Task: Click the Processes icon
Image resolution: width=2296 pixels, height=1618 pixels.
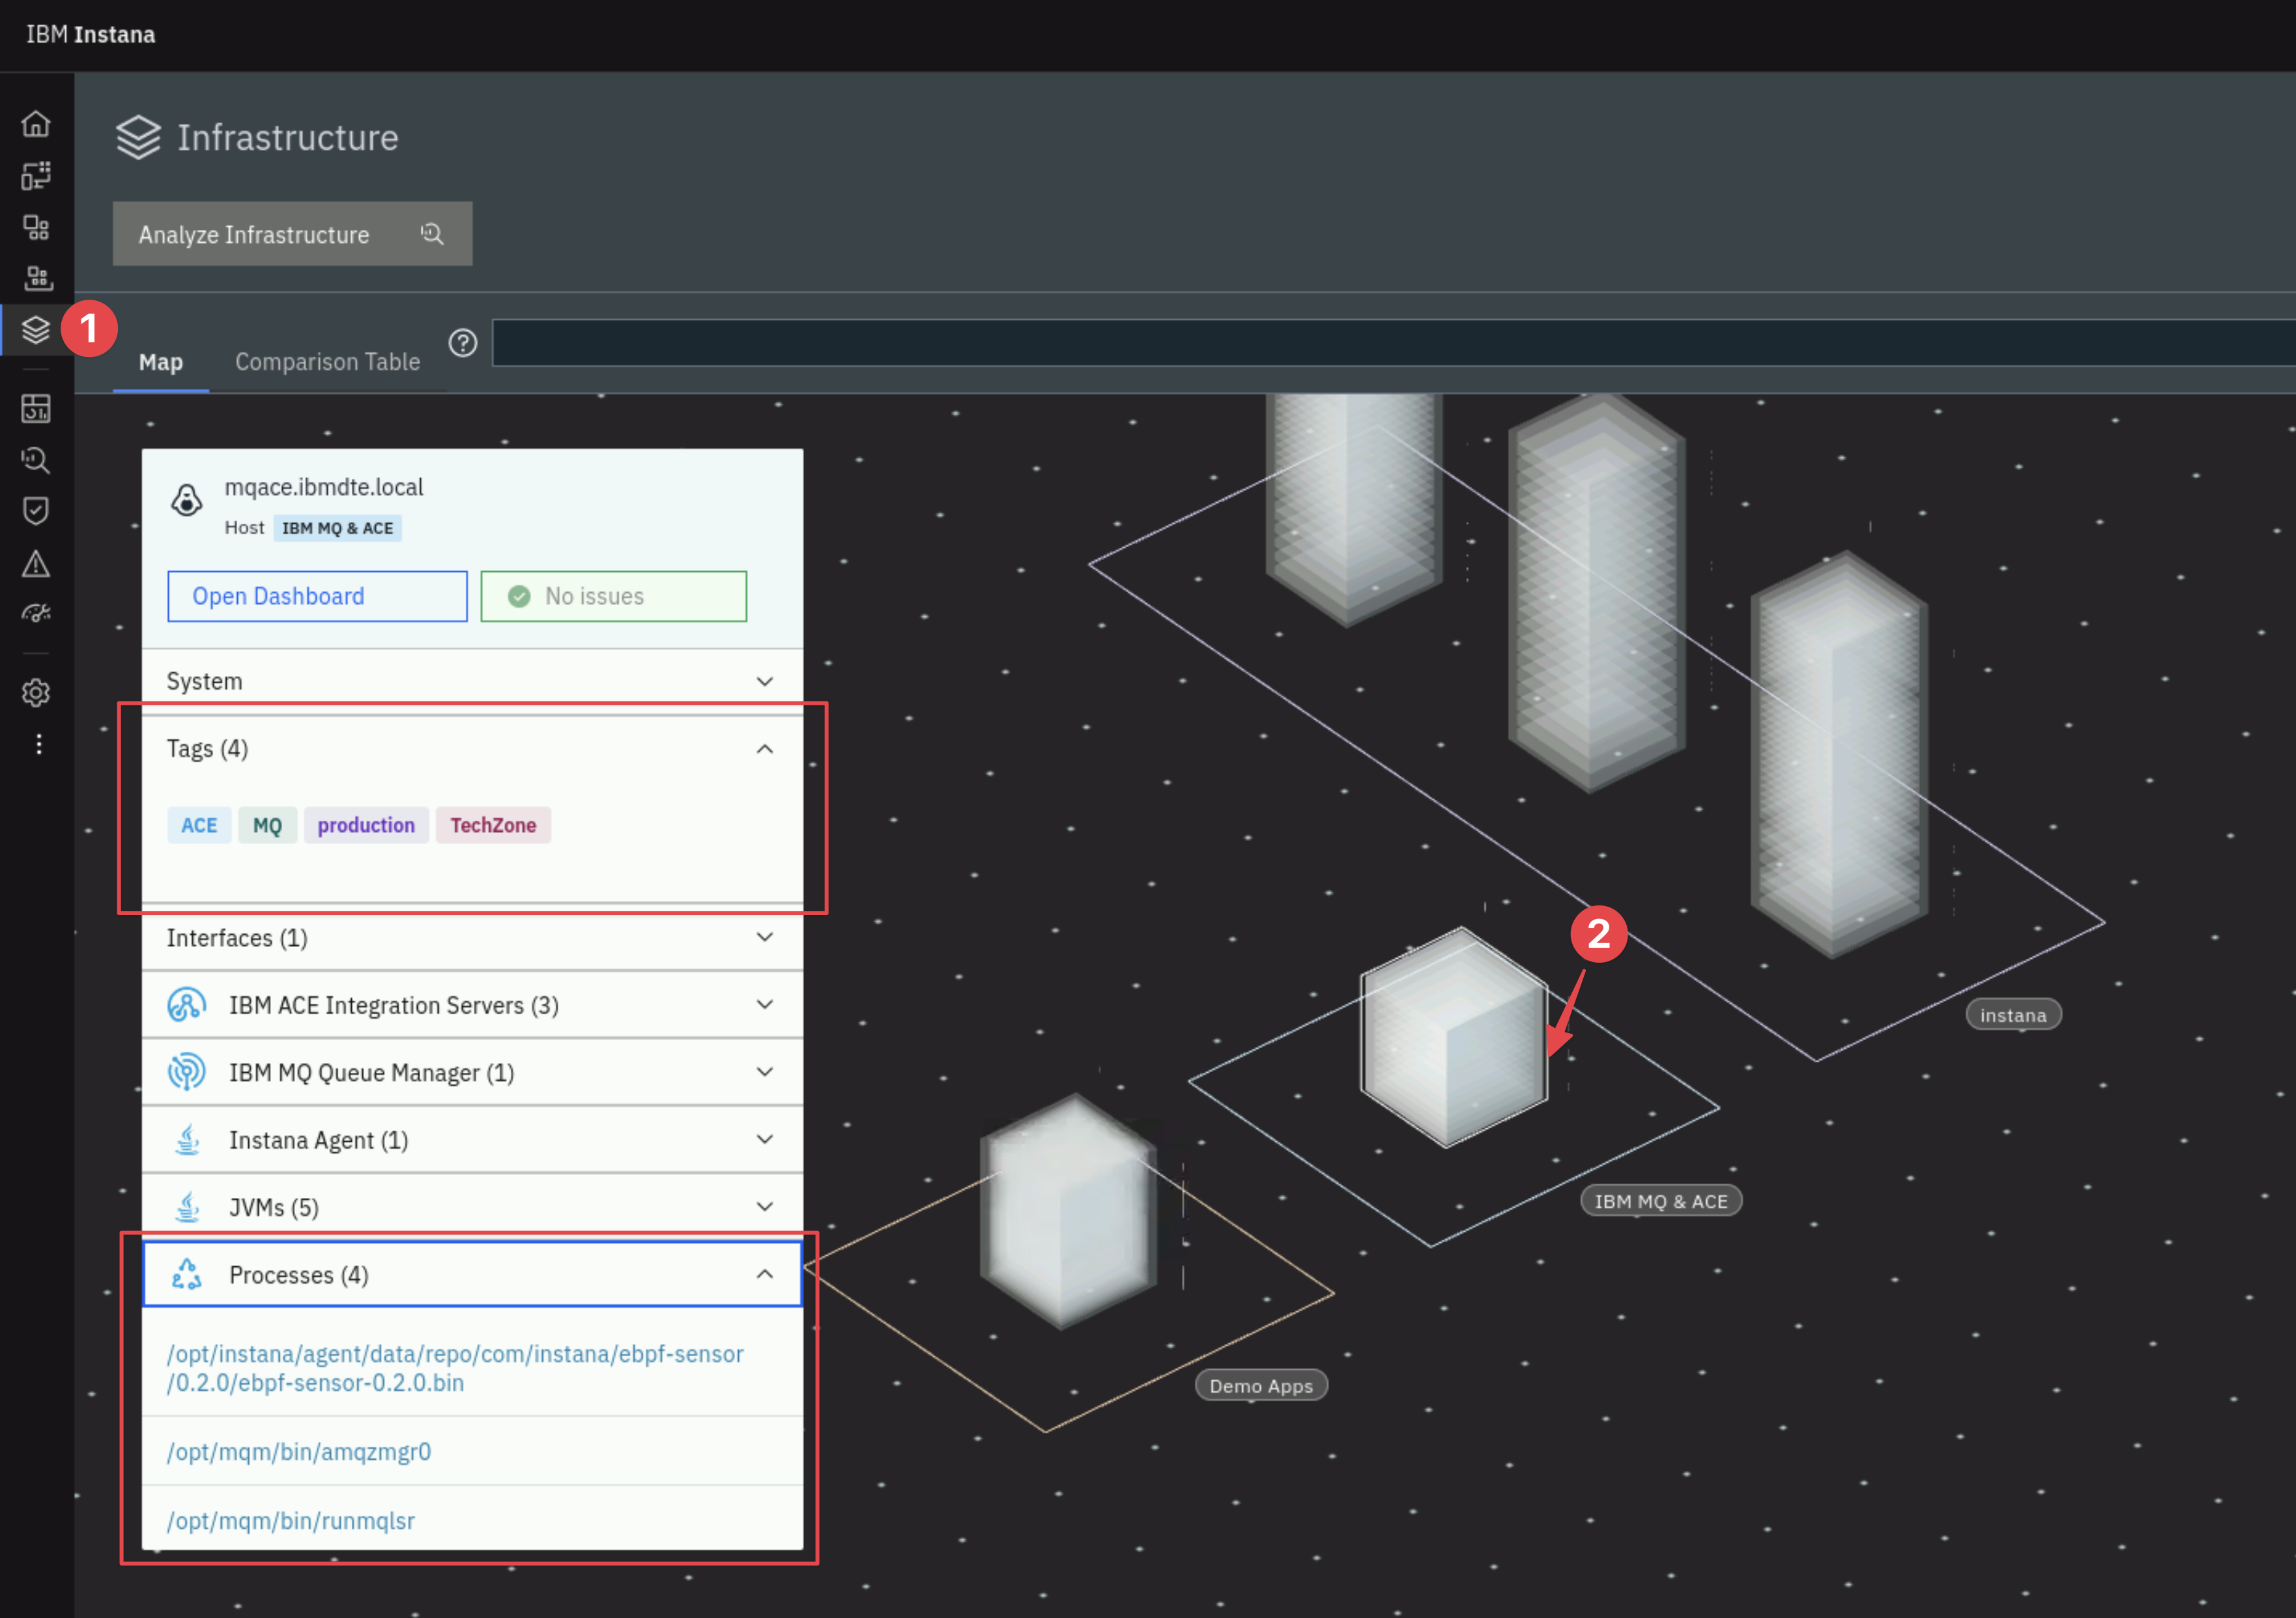Action: [187, 1274]
